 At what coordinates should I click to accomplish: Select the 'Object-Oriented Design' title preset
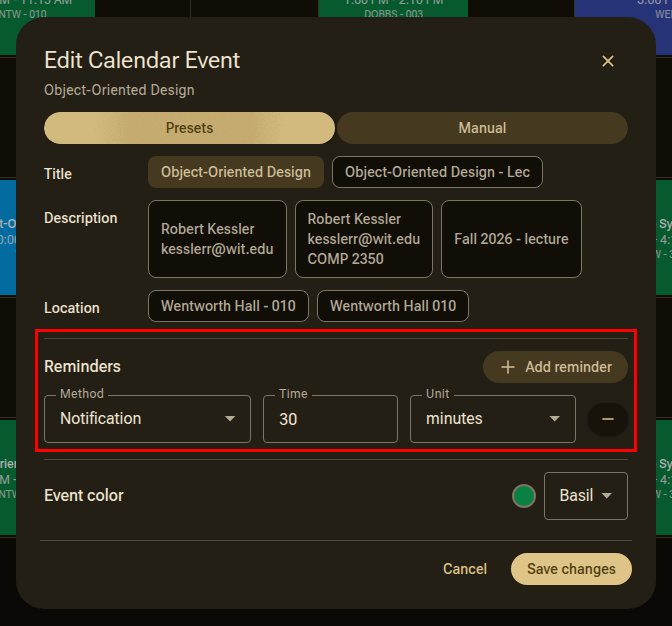click(x=236, y=172)
